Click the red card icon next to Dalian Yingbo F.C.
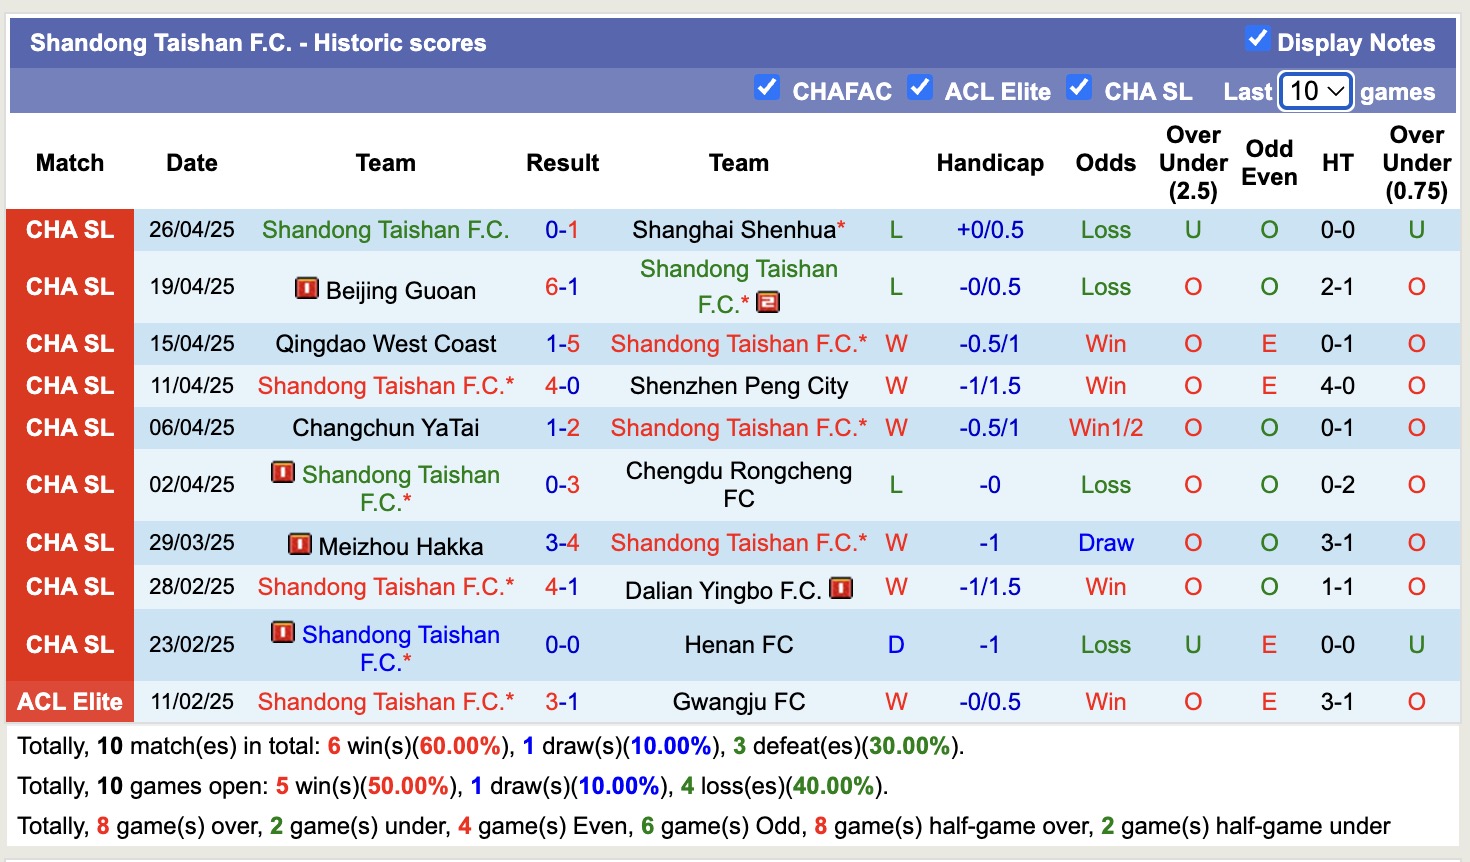1470x862 pixels. 843,588
